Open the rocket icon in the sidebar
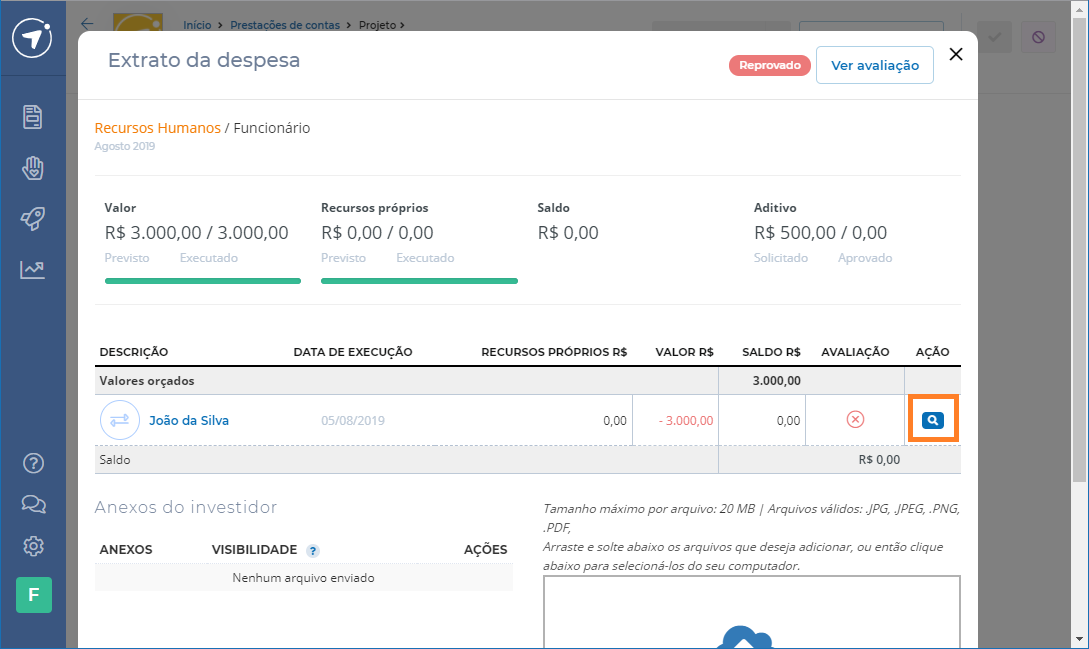The width and height of the screenshot is (1089, 649). click(x=33, y=218)
